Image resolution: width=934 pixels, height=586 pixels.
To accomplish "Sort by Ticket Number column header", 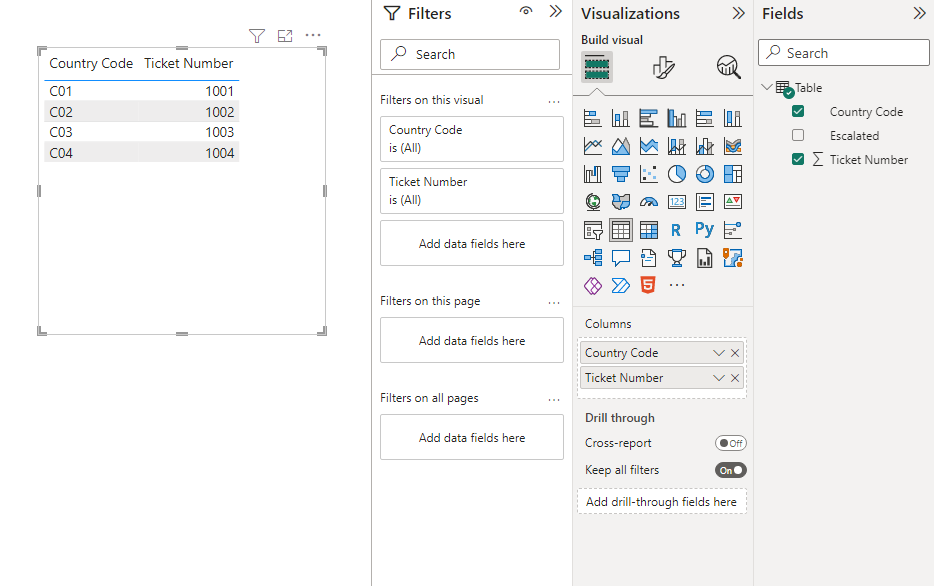I will click(188, 63).
